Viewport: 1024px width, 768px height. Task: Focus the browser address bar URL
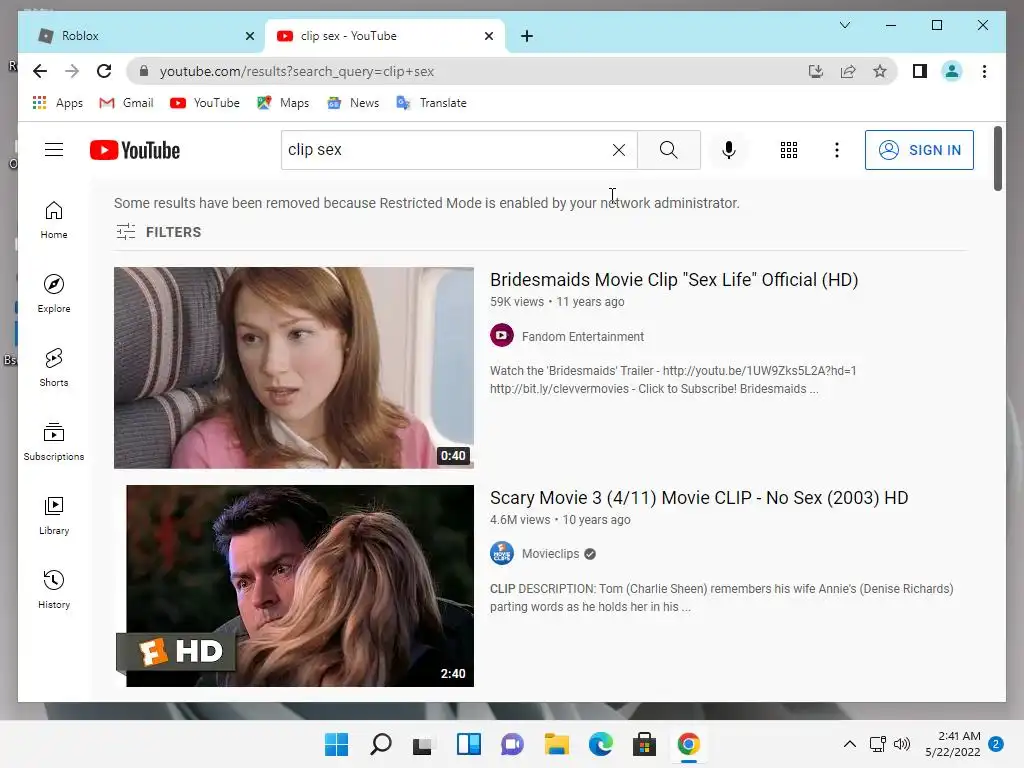coord(296,71)
